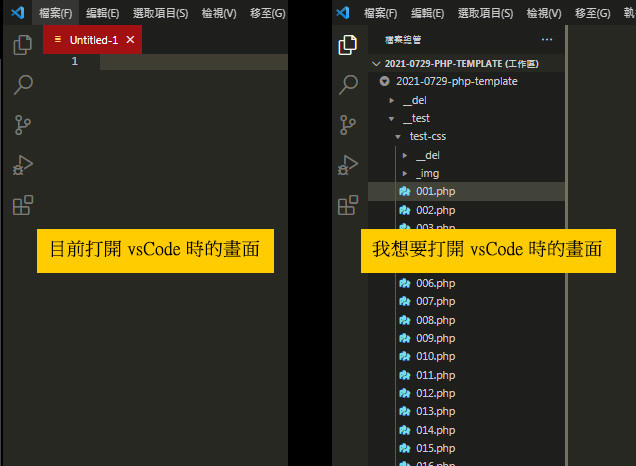The height and width of the screenshot is (466, 636).
Task: Click the PHP icon beside 006.php
Action: point(404,283)
